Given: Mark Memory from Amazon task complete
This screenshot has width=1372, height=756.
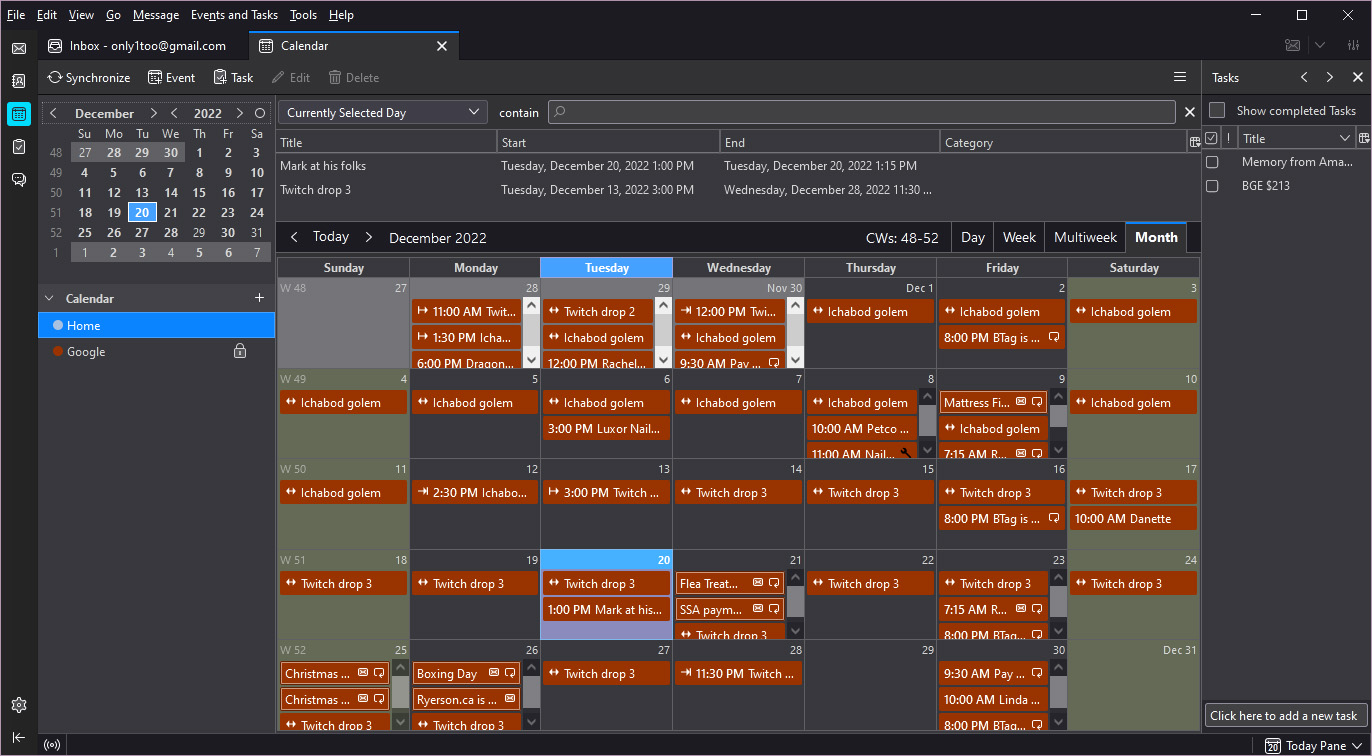Looking at the screenshot, I should (x=1212, y=162).
